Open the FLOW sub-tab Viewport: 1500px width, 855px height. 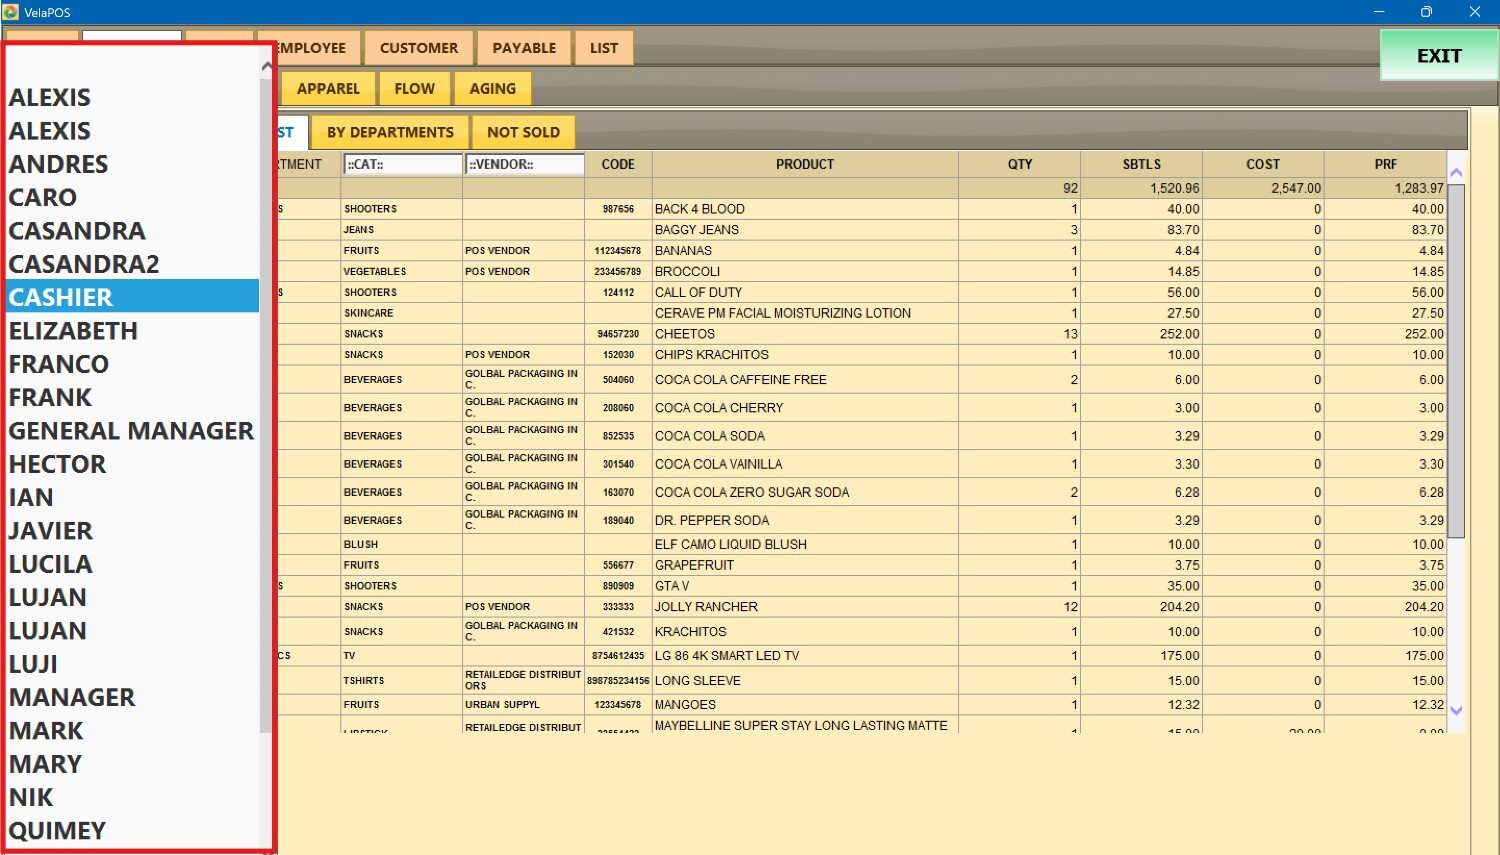[x=414, y=89]
